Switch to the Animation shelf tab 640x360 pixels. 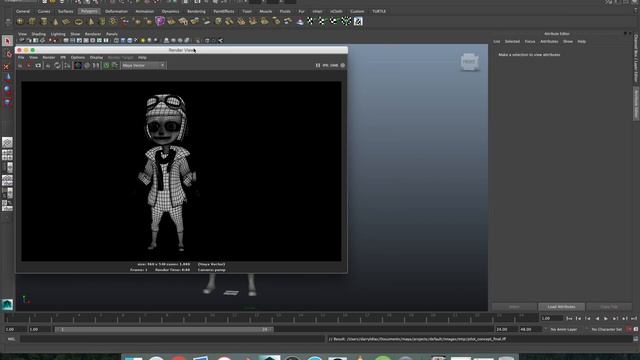(144, 11)
